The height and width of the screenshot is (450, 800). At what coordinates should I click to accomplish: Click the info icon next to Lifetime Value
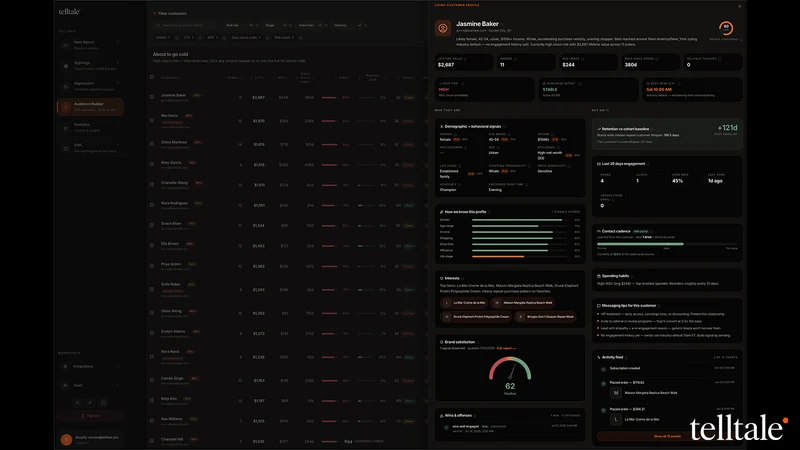point(465,59)
